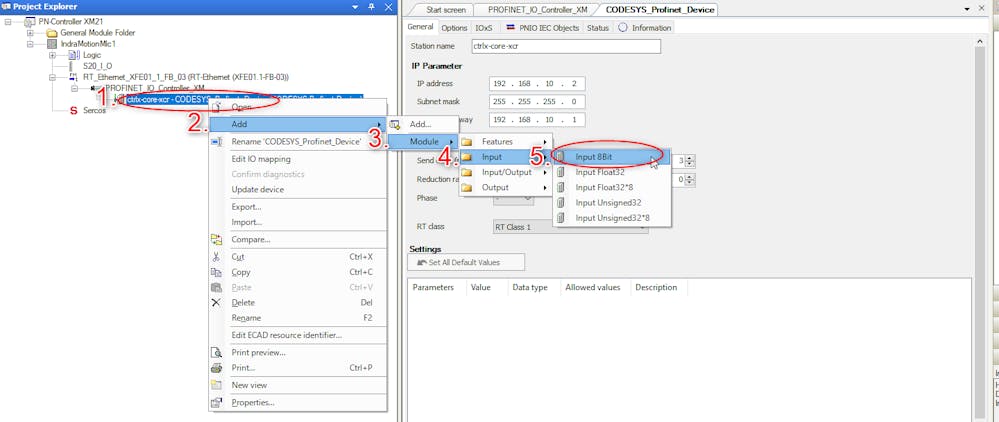Select the Sercos tree item
This screenshot has width=999, height=422.
[94, 110]
